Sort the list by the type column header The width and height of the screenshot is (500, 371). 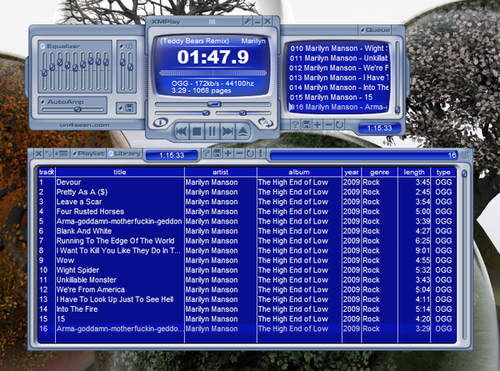pyautogui.click(x=444, y=172)
